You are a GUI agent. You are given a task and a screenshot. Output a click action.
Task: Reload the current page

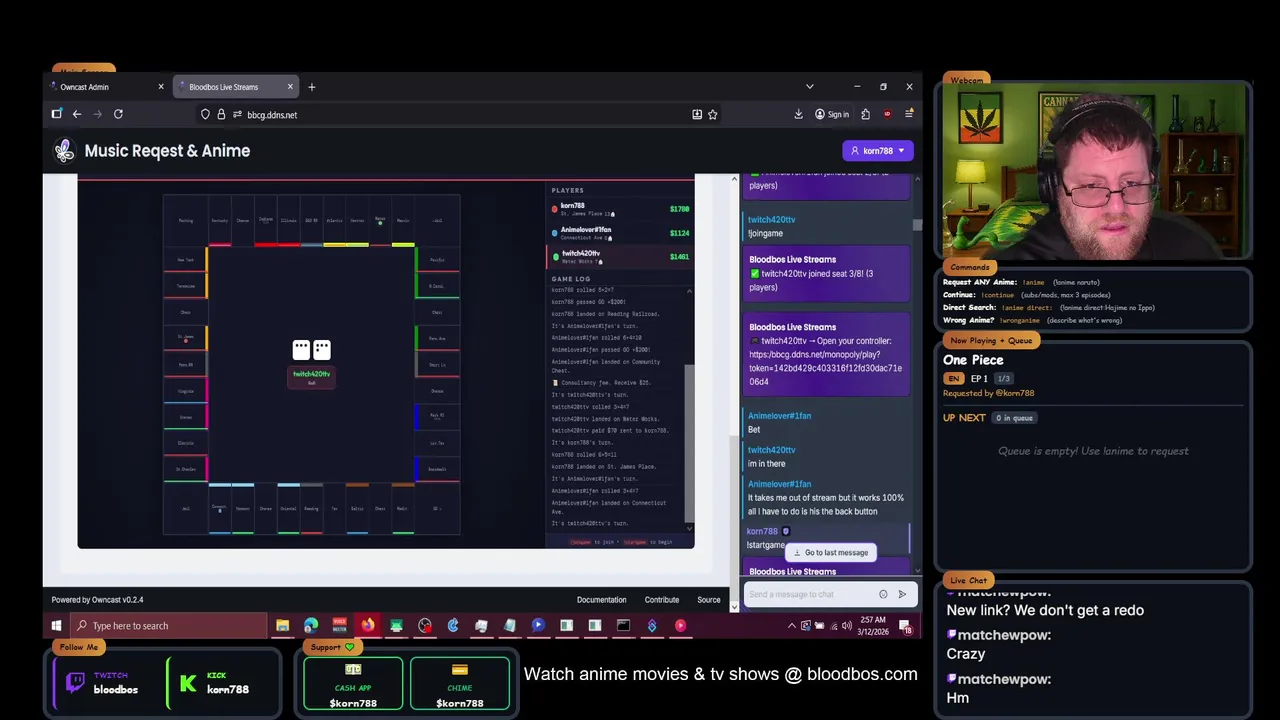118,114
